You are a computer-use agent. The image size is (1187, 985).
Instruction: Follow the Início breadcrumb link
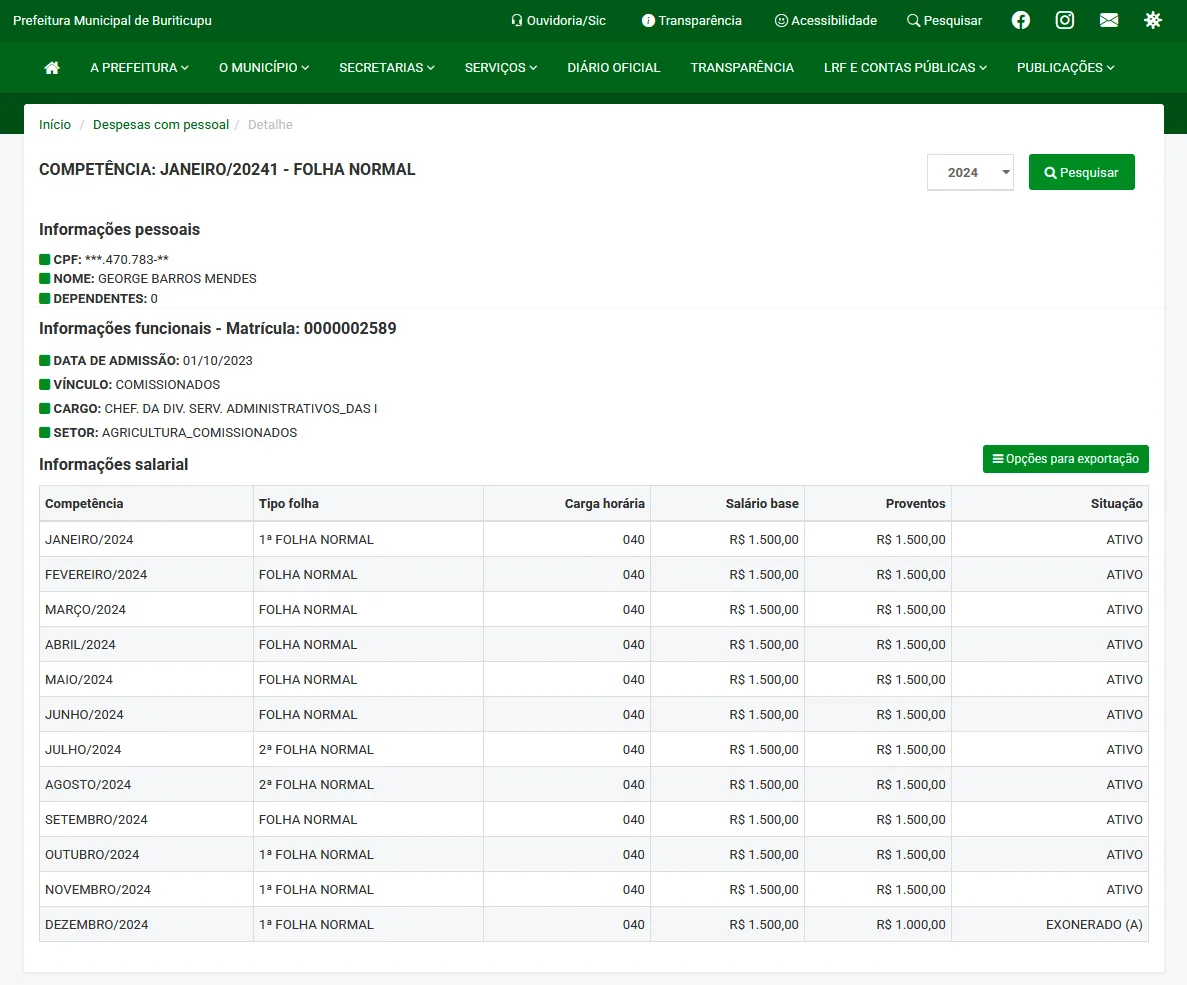(x=55, y=125)
